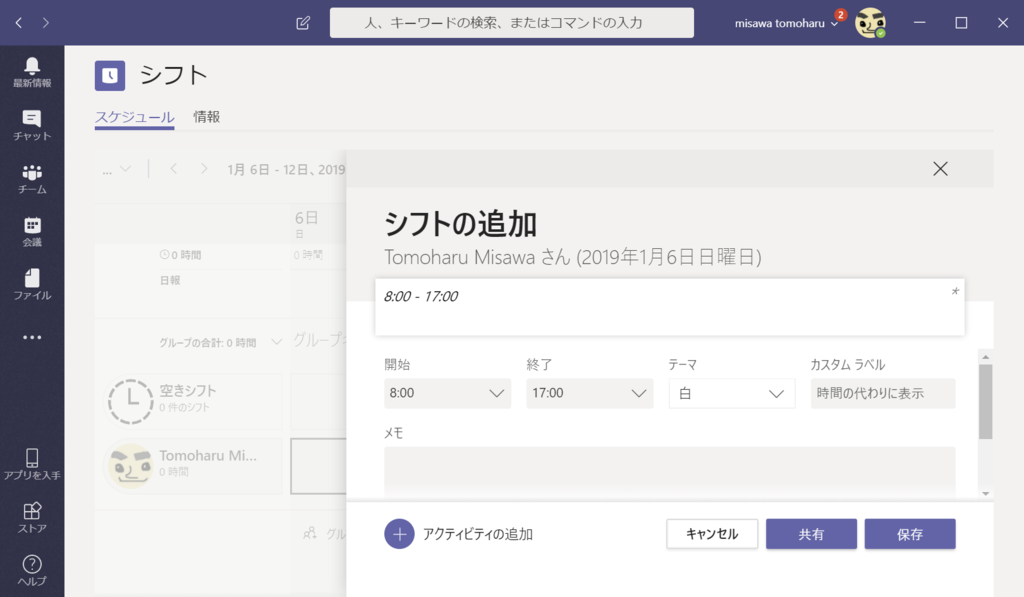The height and width of the screenshot is (597, 1024).
Task: Switch to the 情報 tab
Action: [206, 116]
